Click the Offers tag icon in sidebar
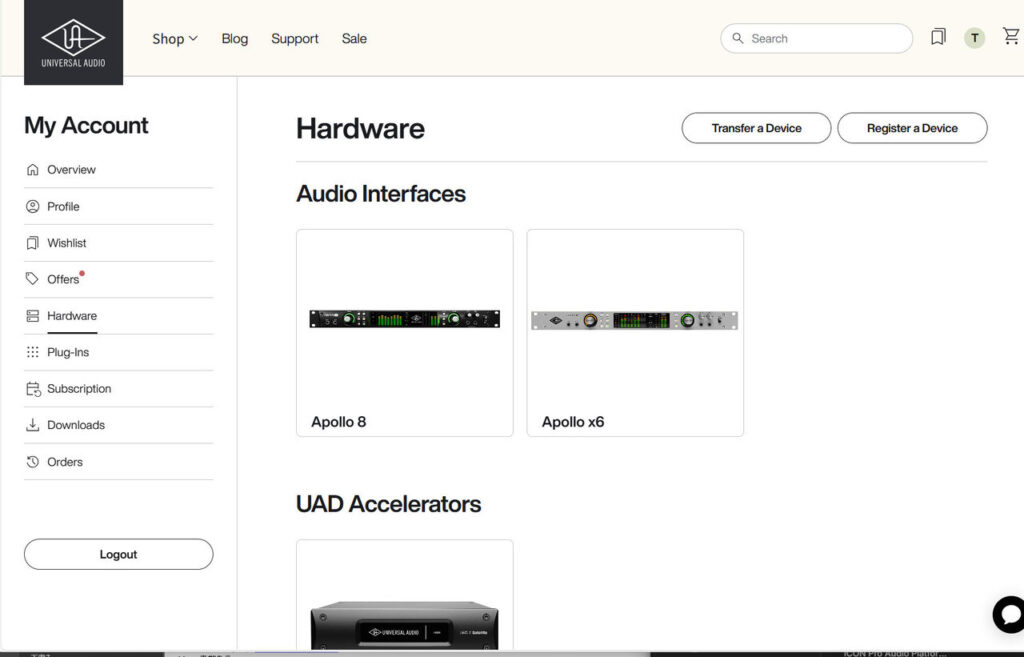The height and width of the screenshot is (657, 1024). point(32,279)
